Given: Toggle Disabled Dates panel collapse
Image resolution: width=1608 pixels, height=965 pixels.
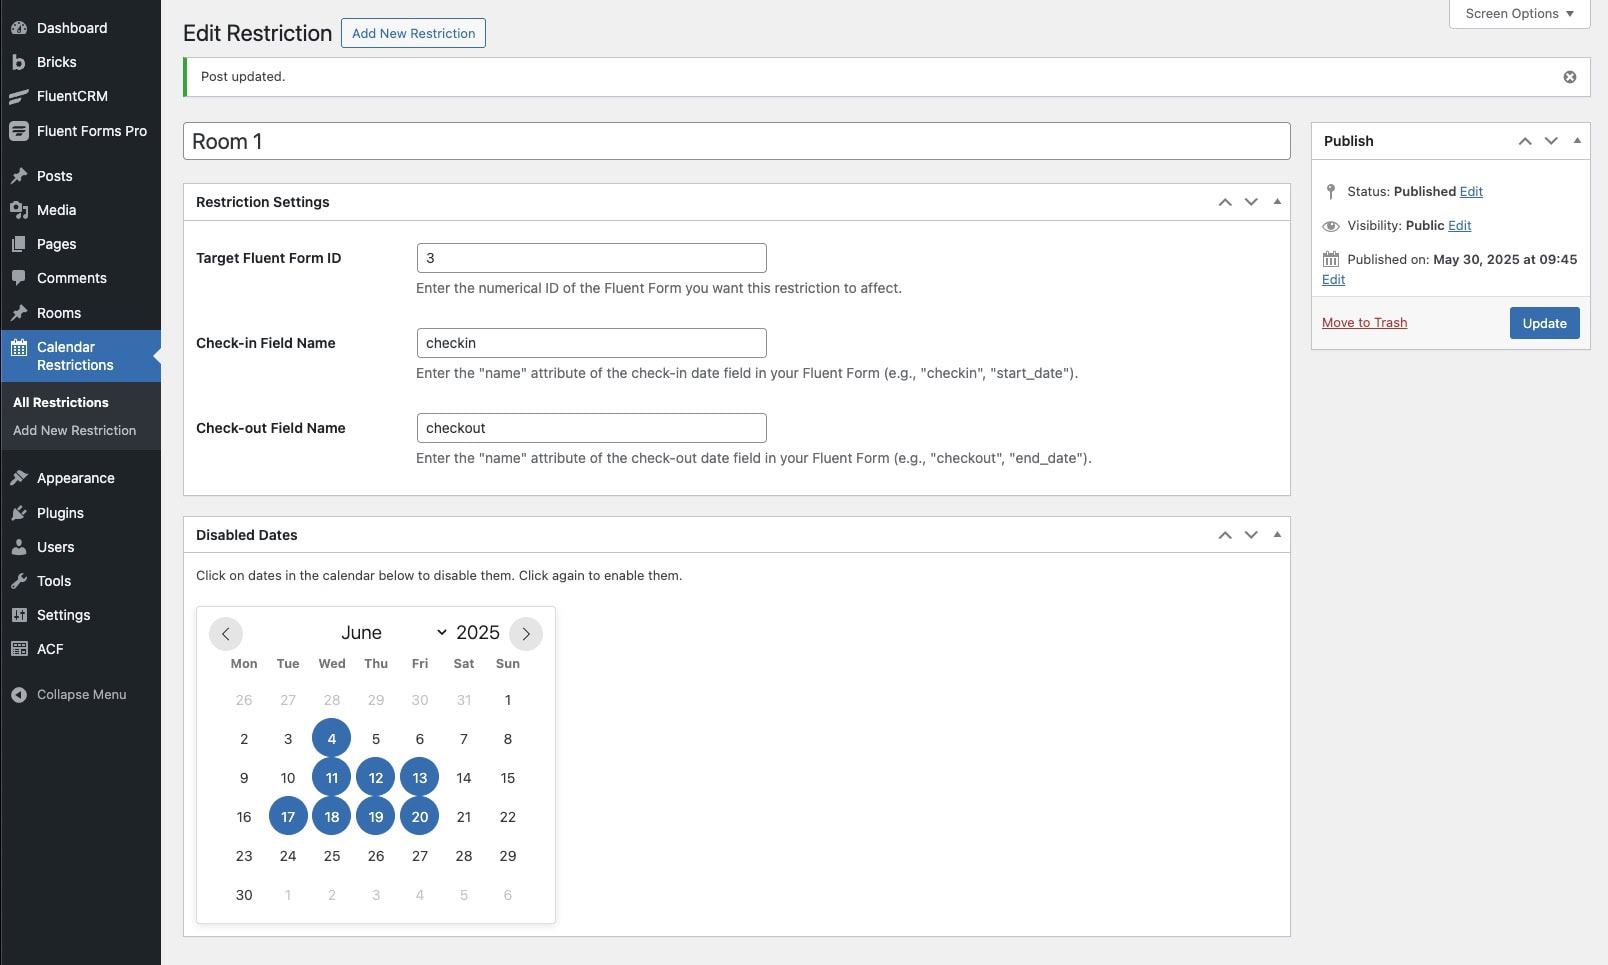Looking at the screenshot, I should point(1277,535).
